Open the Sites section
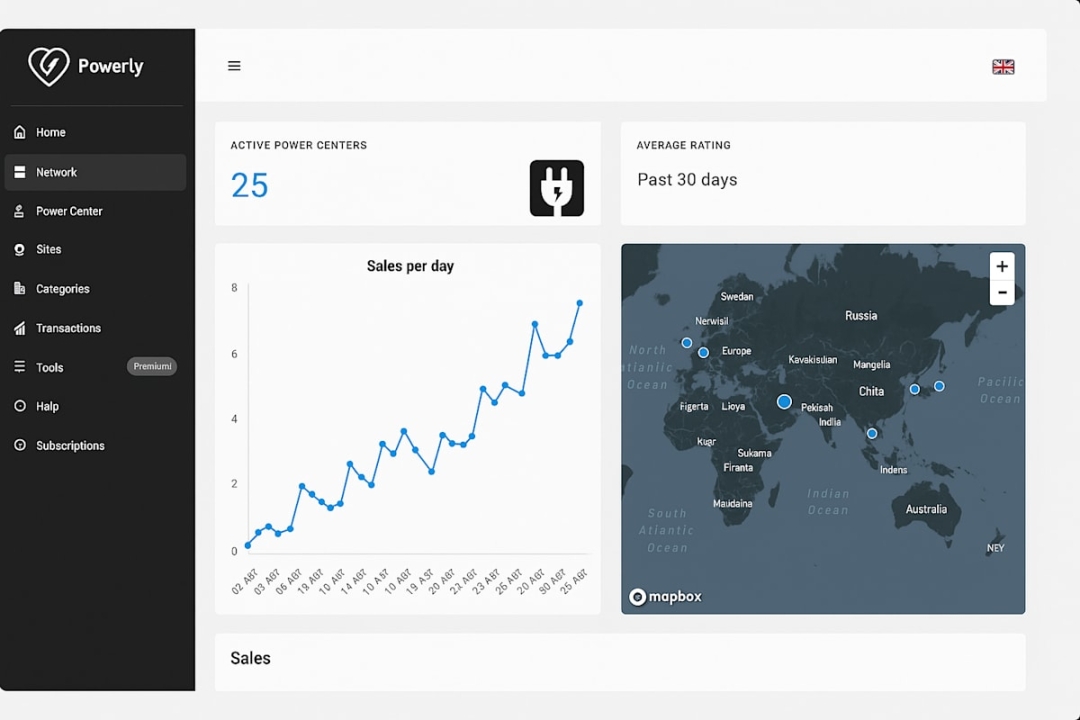 [x=95, y=249]
